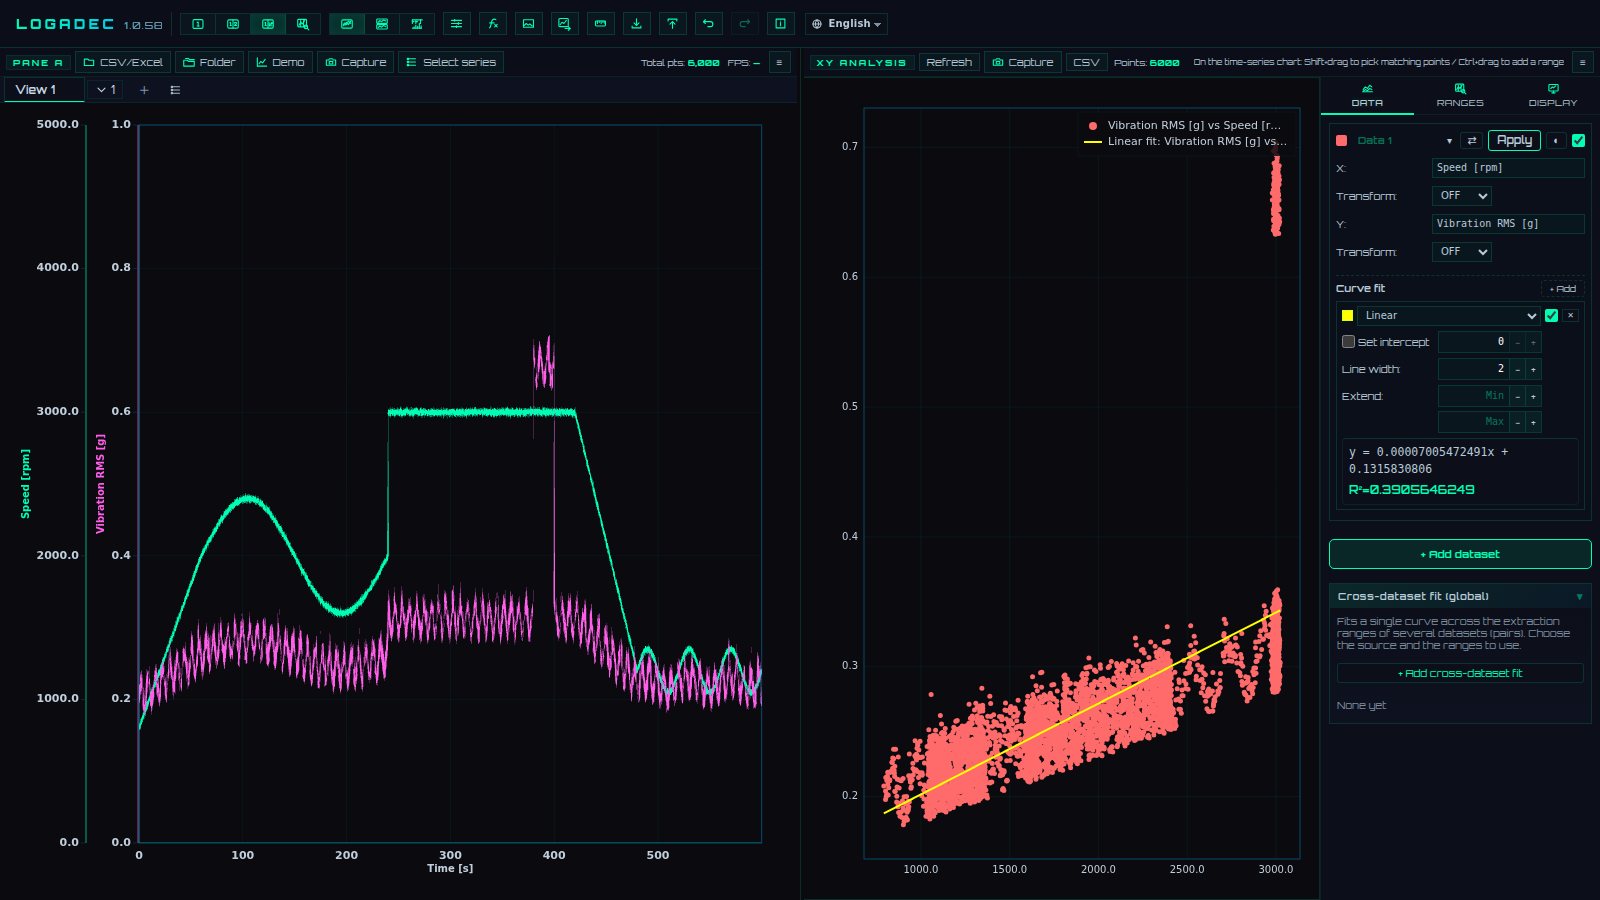Click the redo arrow icon
1600x900 pixels.
tap(744, 24)
